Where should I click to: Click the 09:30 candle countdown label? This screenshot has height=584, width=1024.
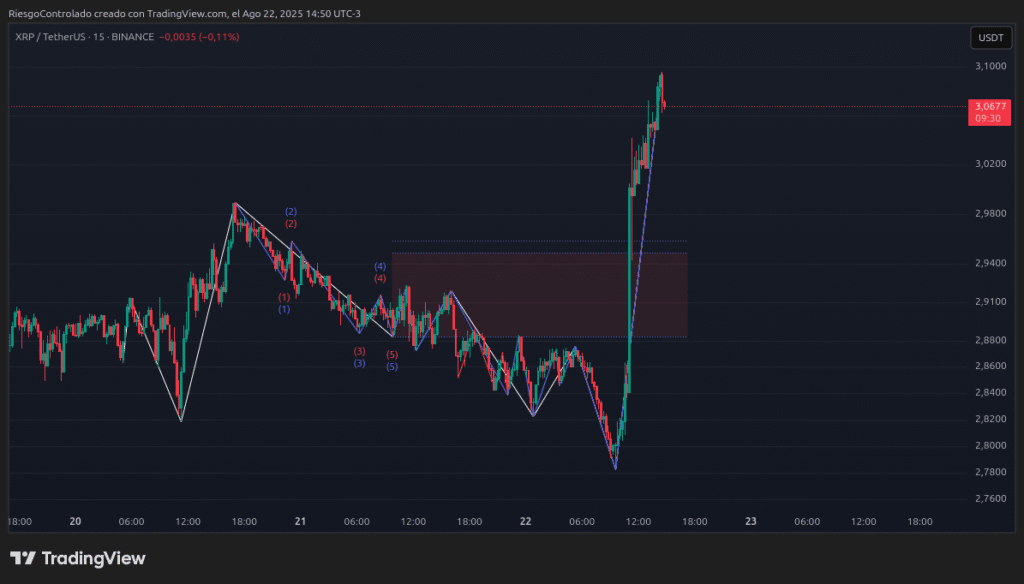(990, 118)
